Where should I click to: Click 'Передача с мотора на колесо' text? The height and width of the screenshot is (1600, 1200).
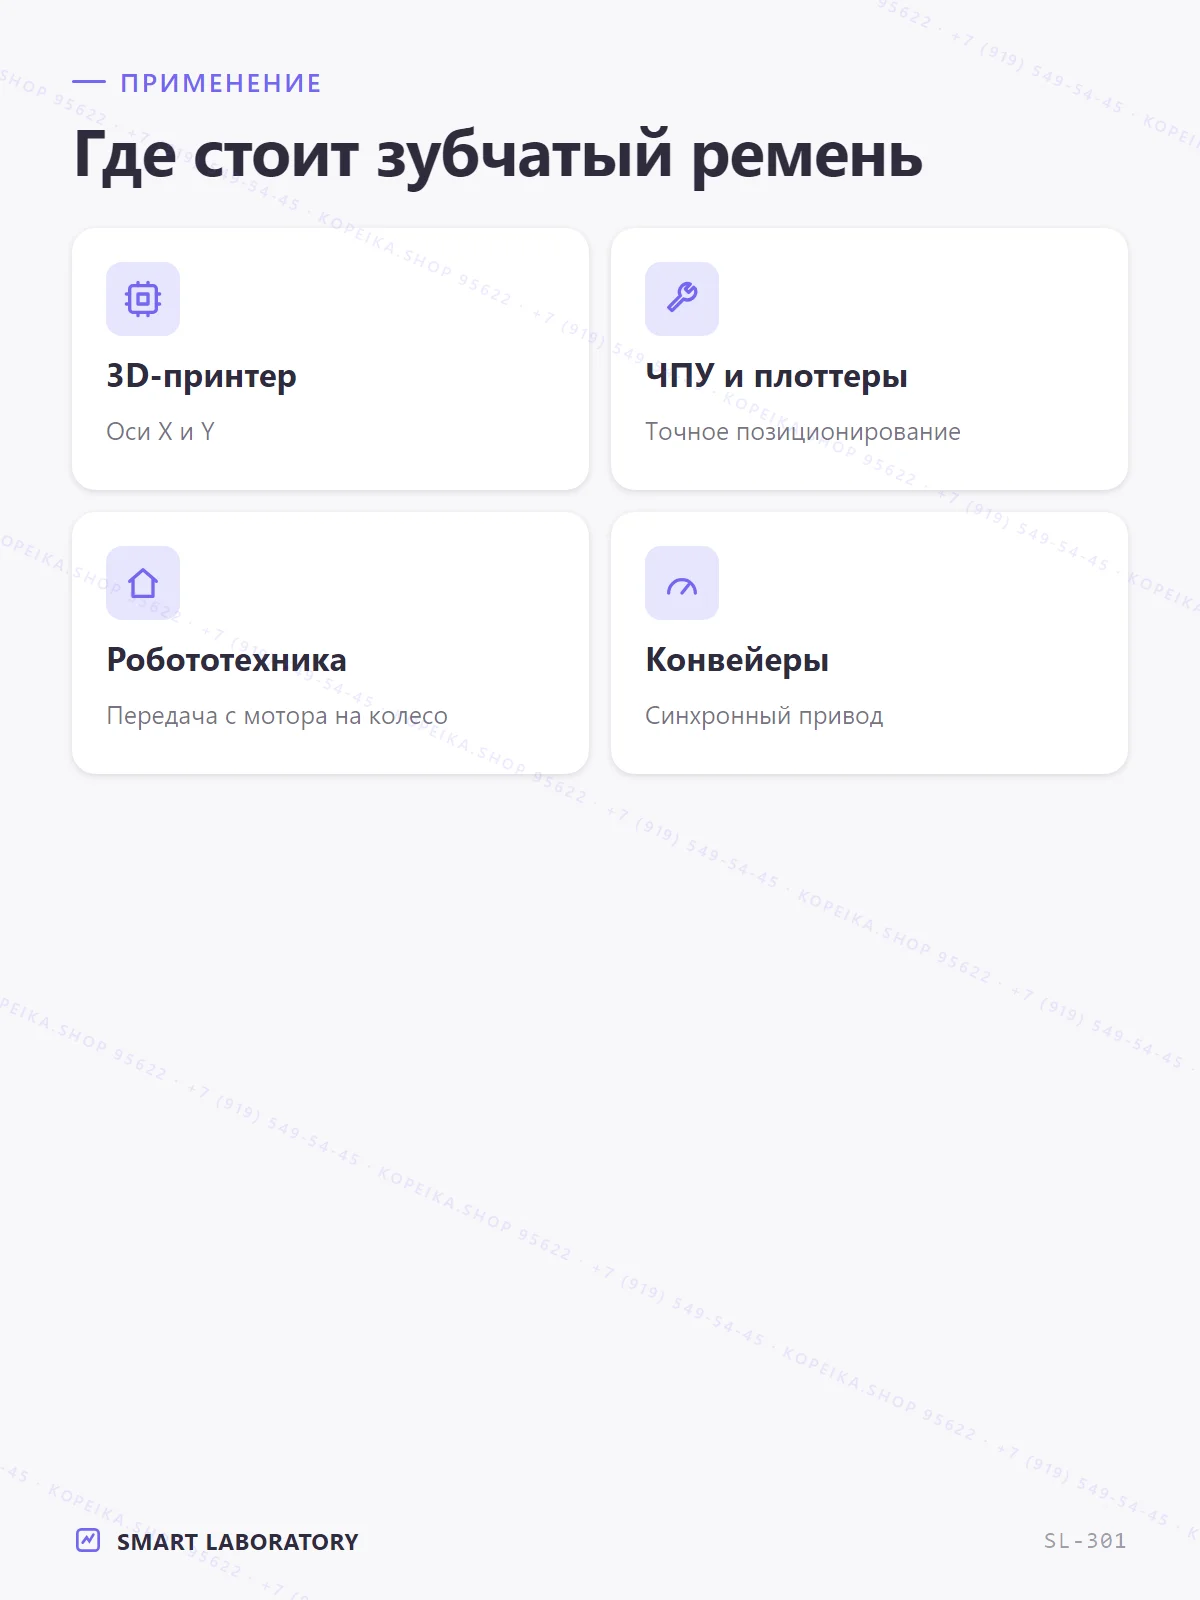click(277, 716)
